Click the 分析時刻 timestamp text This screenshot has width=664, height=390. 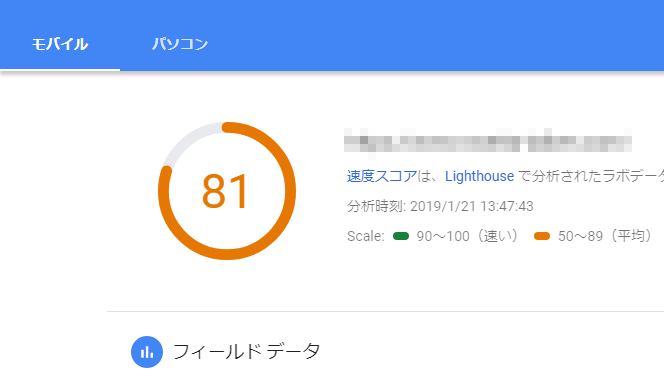point(440,206)
